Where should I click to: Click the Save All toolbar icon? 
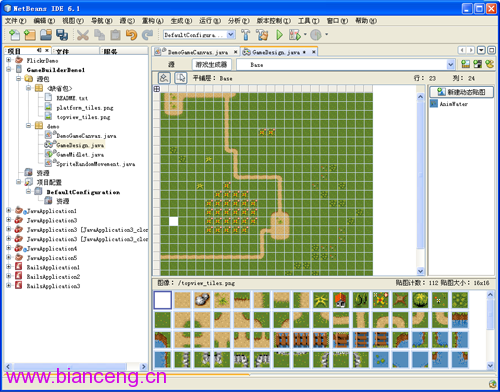coord(62,35)
